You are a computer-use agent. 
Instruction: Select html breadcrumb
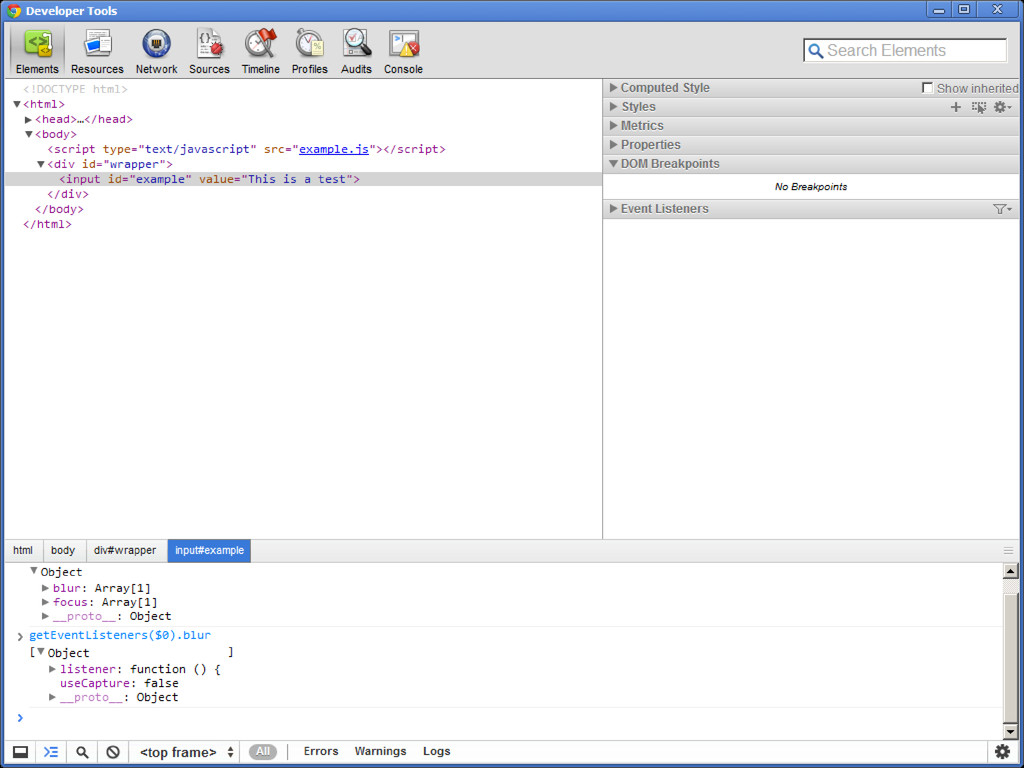pyautogui.click(x=23, y=551)
